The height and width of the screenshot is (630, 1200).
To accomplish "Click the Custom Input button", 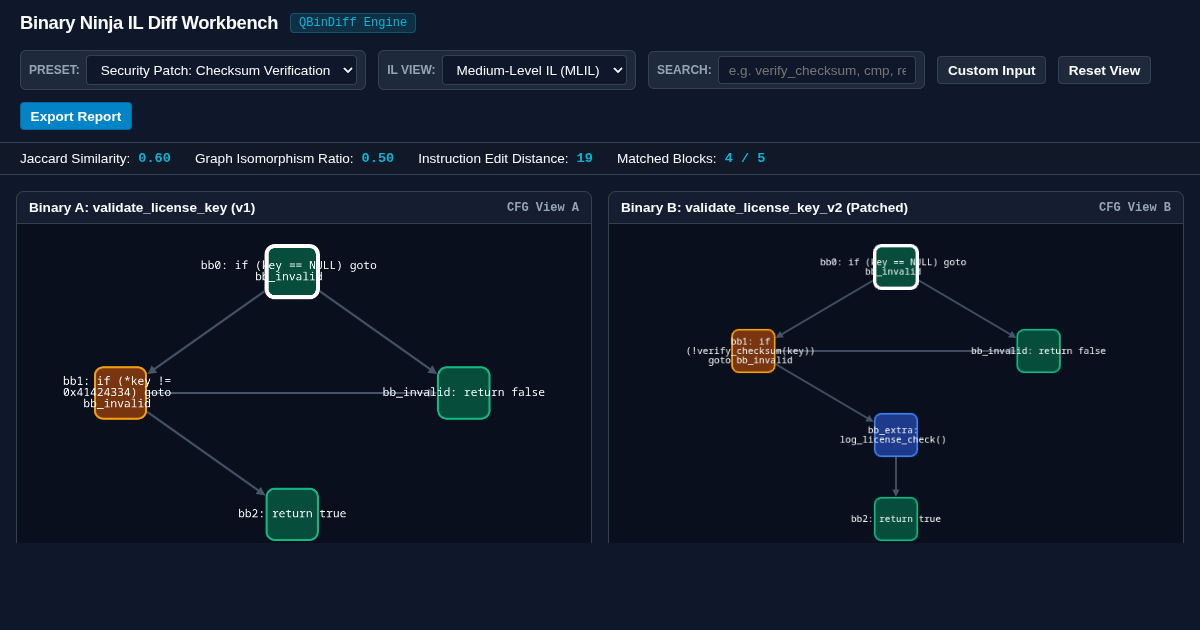I will pos(991,70).
